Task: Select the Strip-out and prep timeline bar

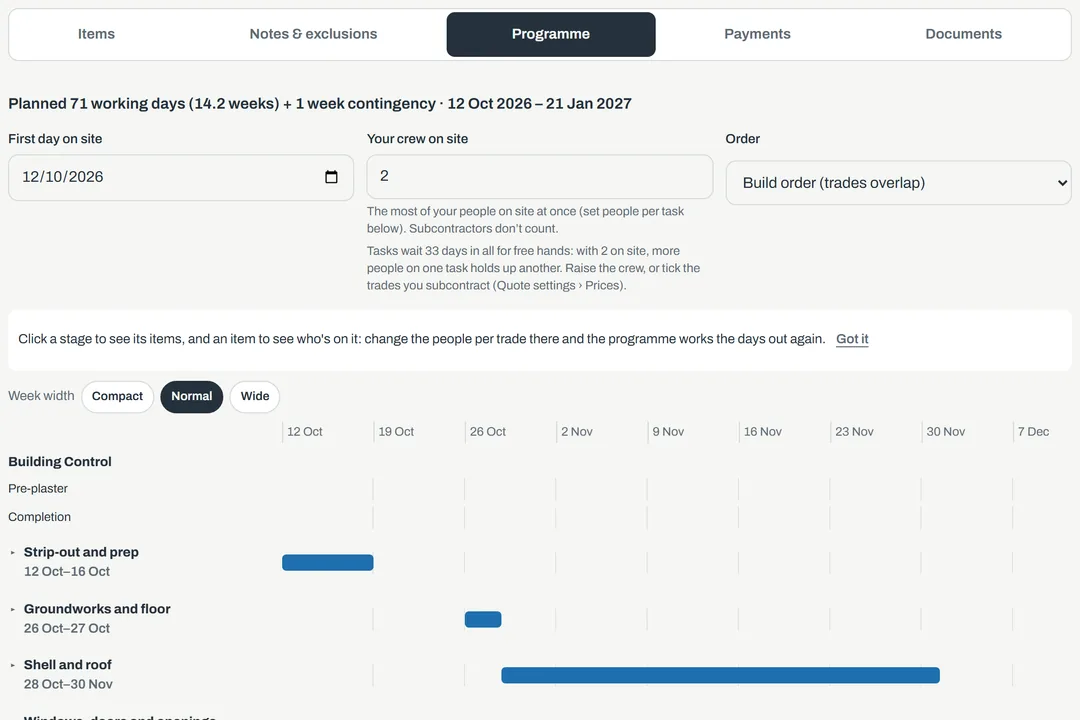Action: click(x=328, y=562)
